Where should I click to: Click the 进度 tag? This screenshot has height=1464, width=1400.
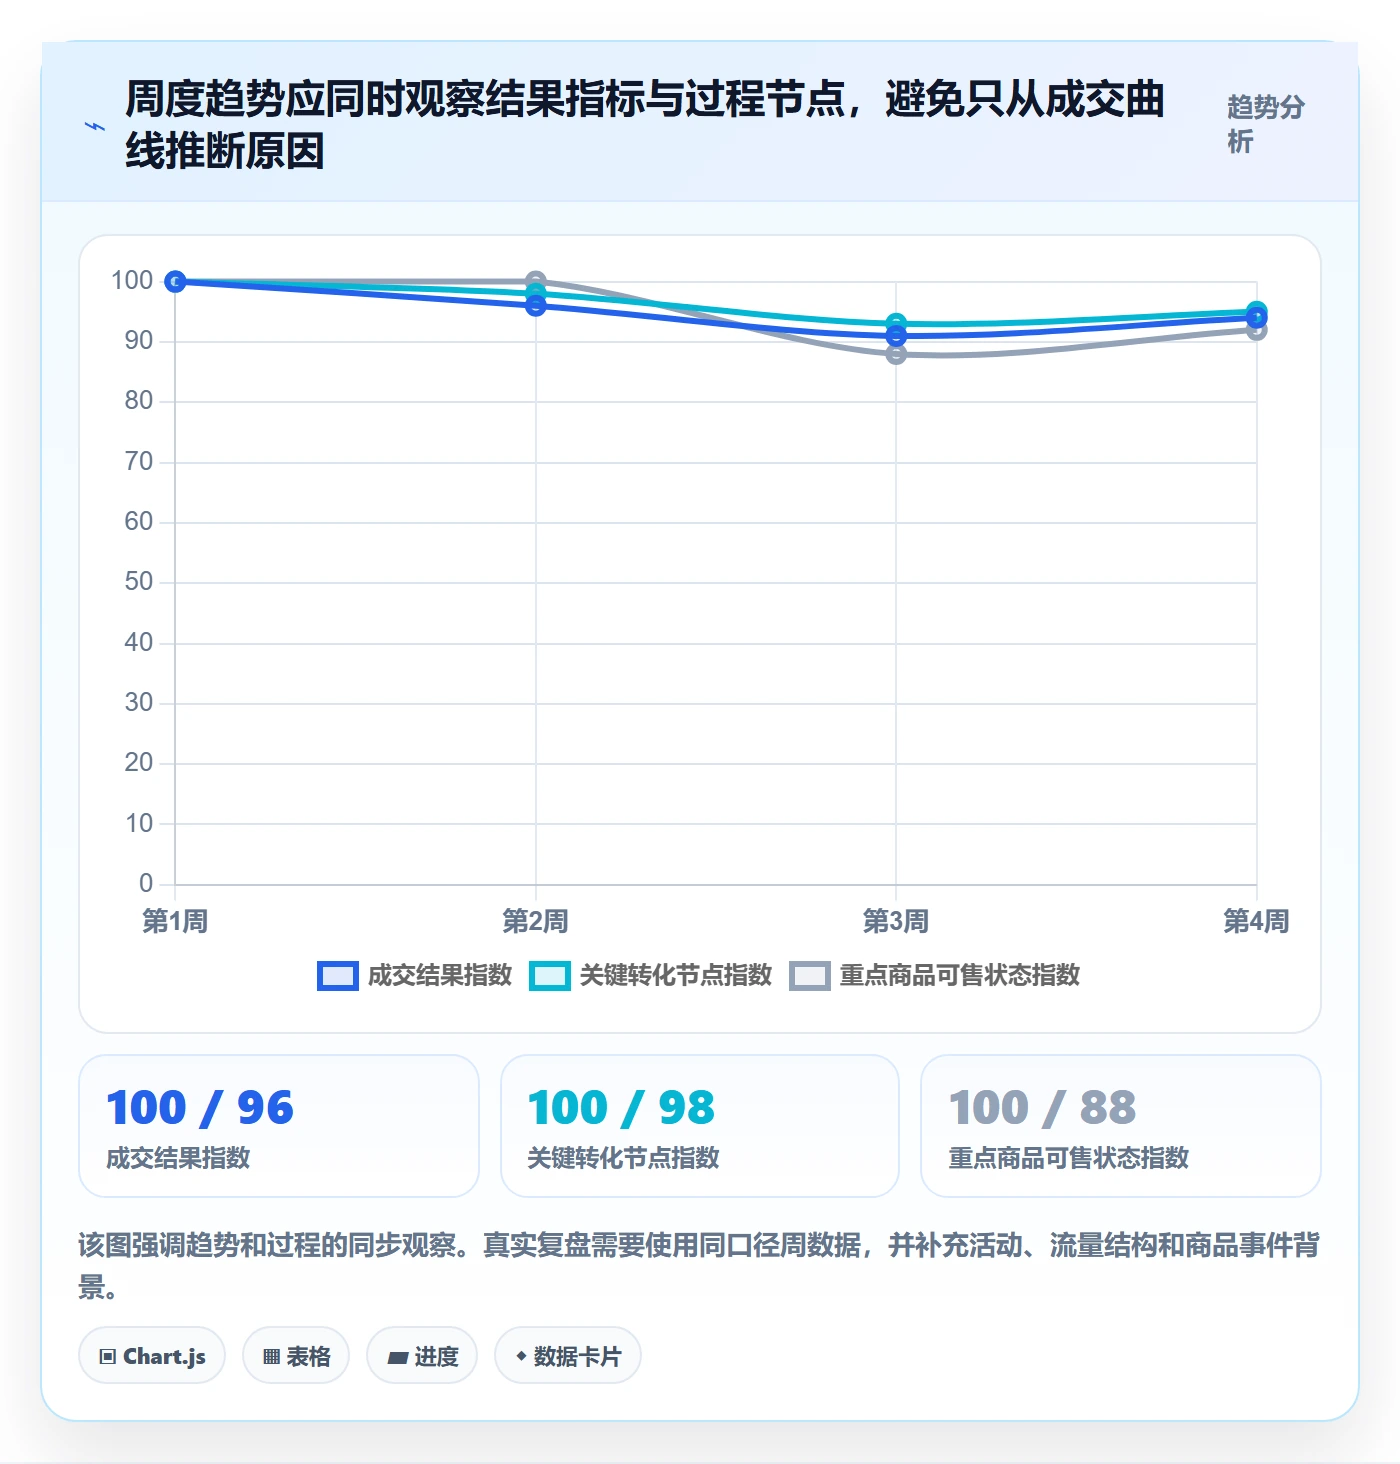coord(422,1356)
